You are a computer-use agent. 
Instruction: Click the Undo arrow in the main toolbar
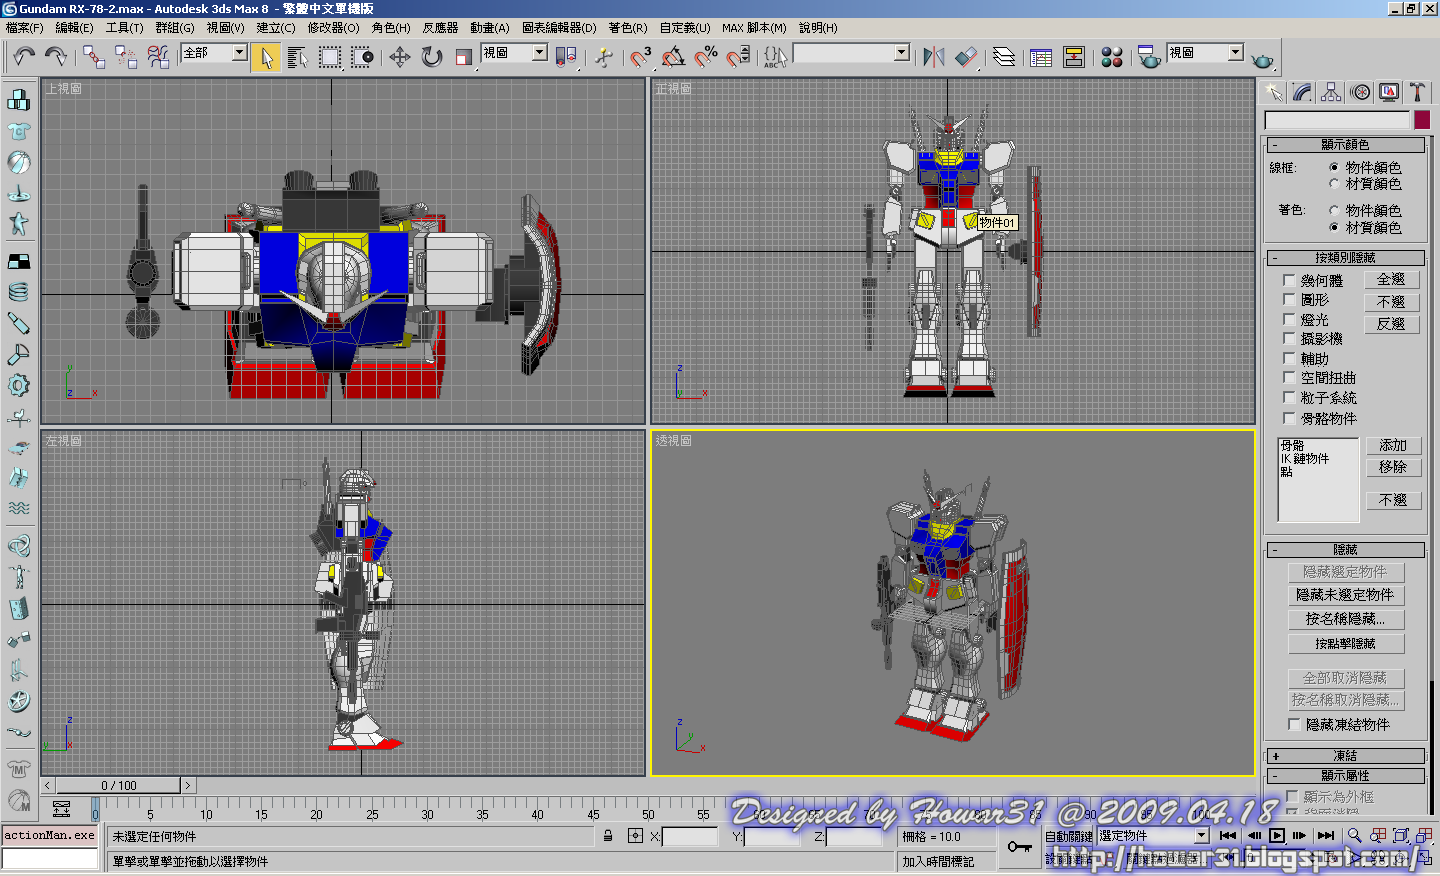[24, 56]
